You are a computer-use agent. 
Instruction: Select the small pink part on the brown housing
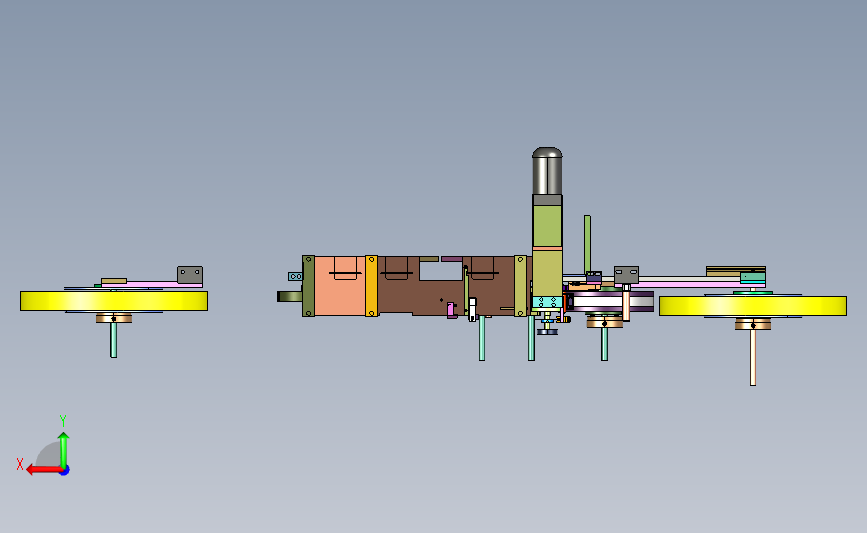coord(451,310)
